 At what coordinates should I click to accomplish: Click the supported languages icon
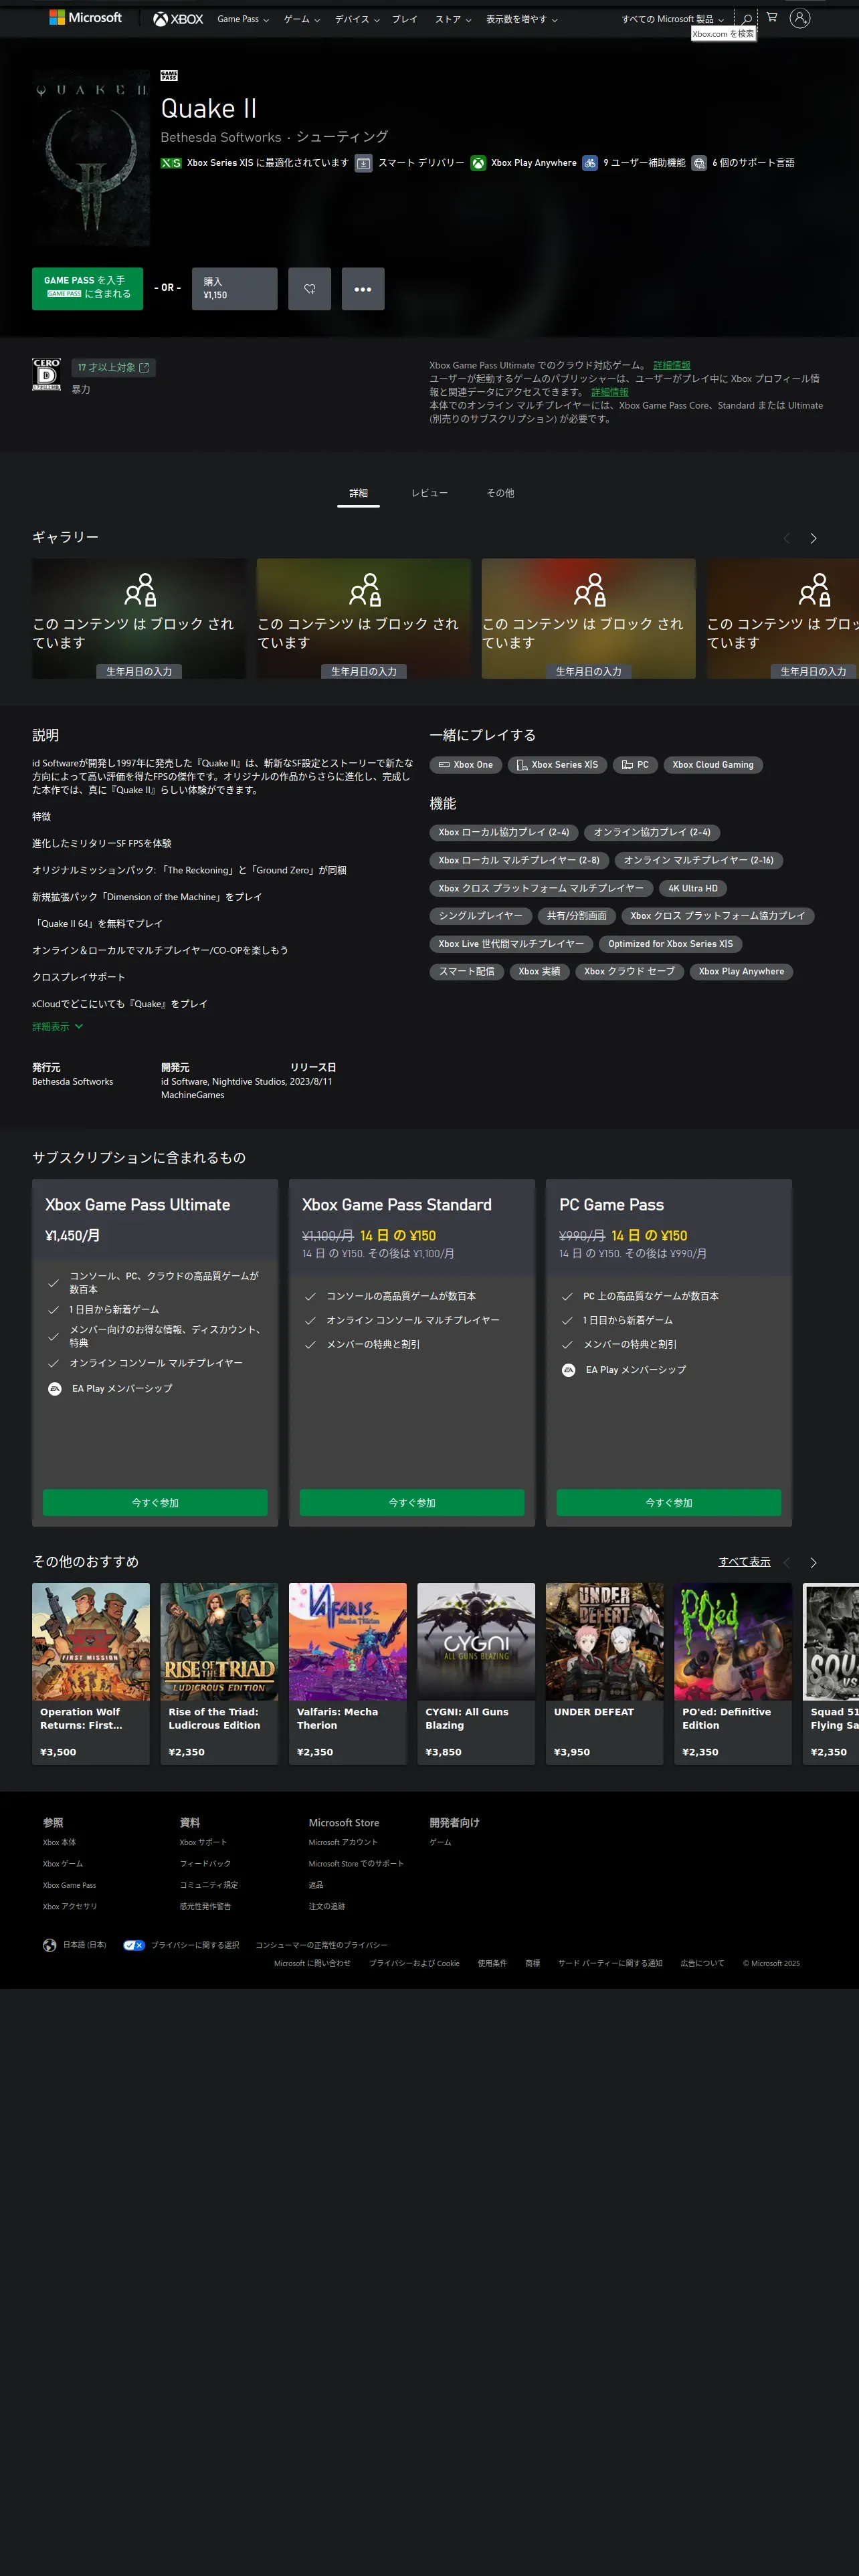(x=699, y=163)
